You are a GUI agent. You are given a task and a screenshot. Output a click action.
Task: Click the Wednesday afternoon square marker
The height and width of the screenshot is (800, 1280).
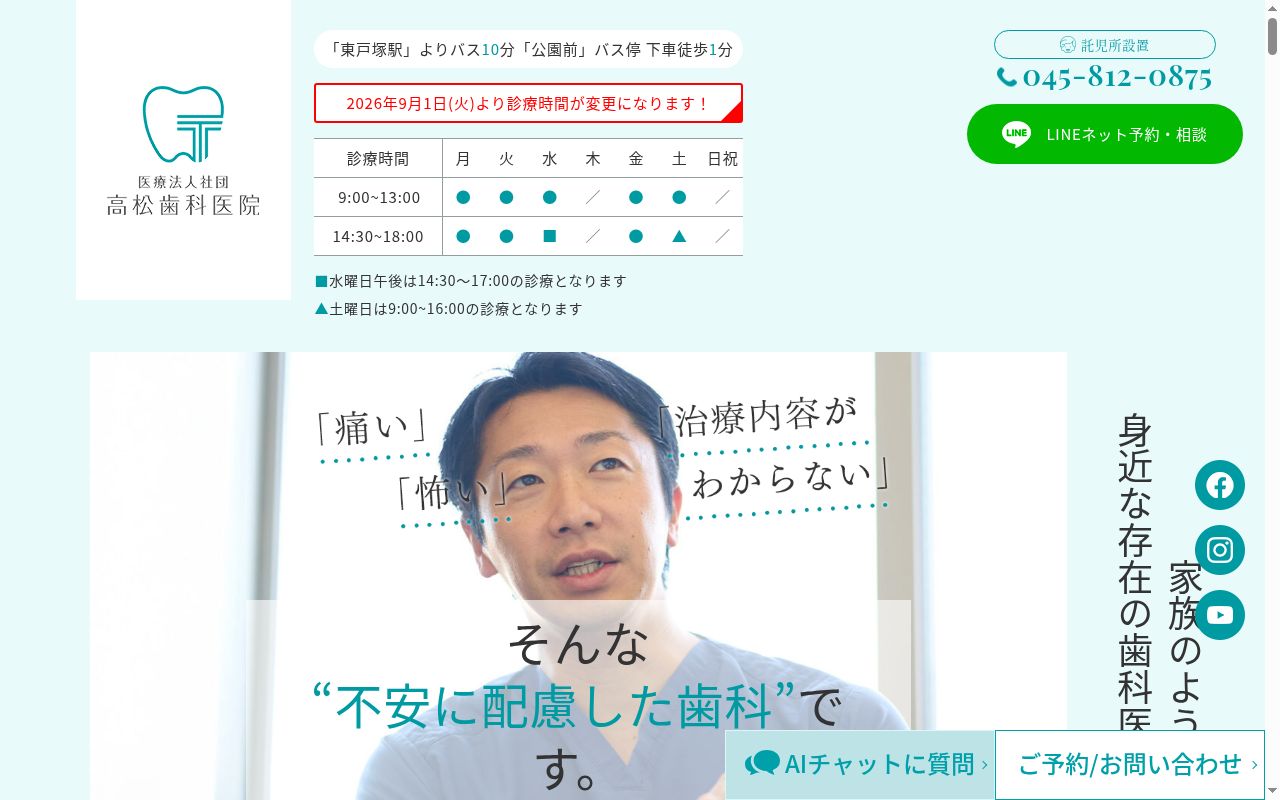[x=549, y=236]
